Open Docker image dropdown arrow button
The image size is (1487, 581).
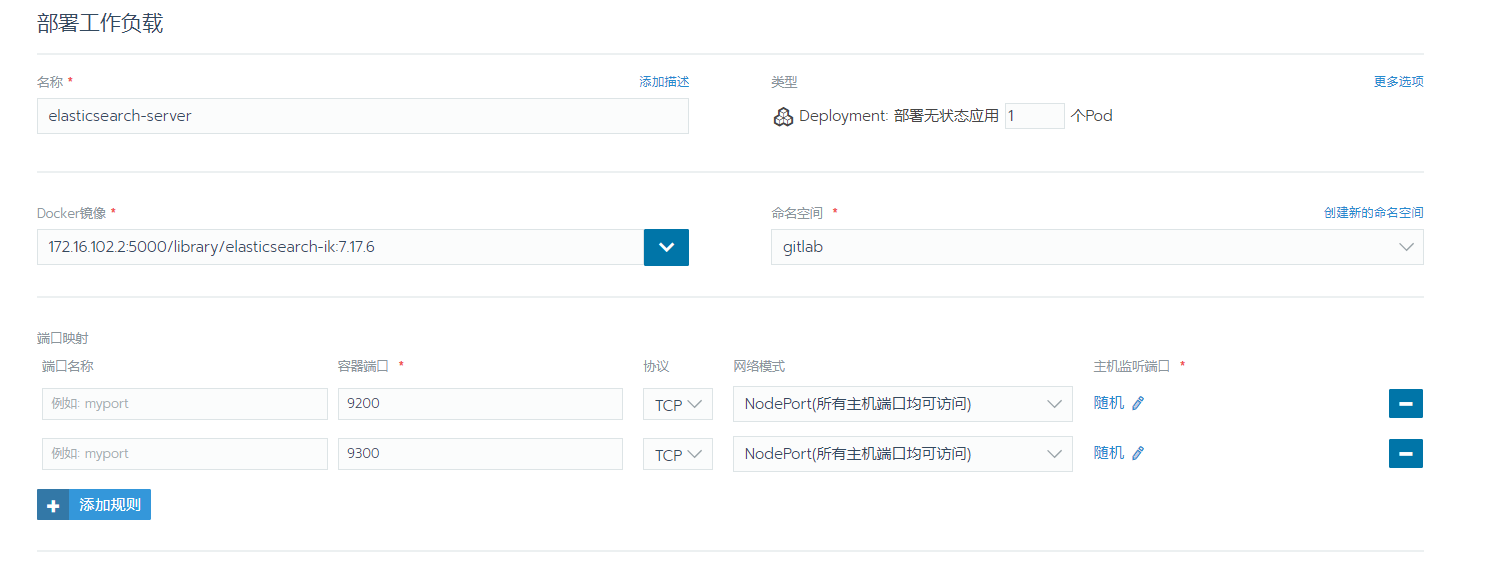[x=666, y=247]
